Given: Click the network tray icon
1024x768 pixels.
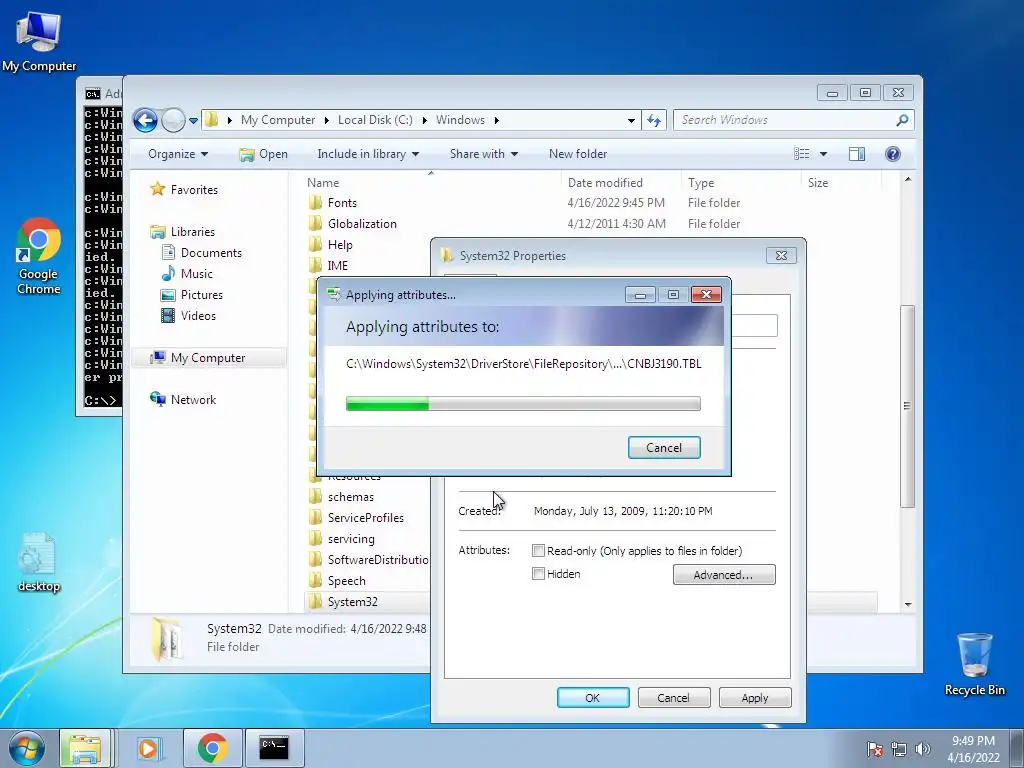Looking at the screenshot, I should click(x=899, y=749).
